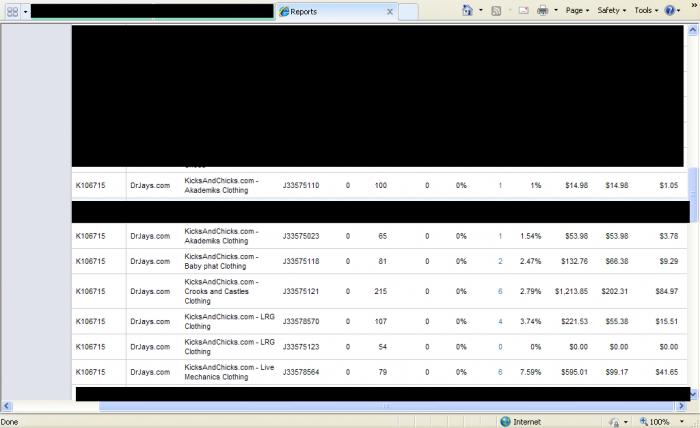Click the Help question mark icon
This screenshot has height=428, width=700.
[x=670, y=10]
